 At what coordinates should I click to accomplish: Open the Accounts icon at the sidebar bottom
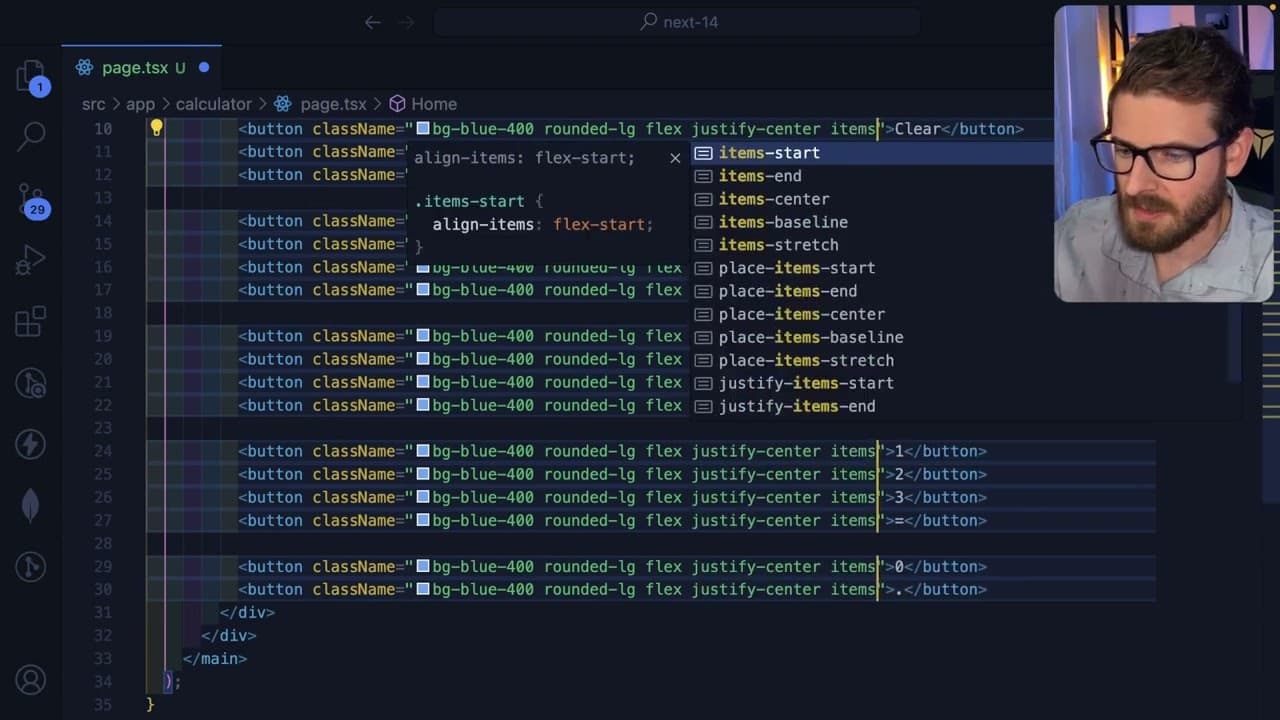coord(31,681)
